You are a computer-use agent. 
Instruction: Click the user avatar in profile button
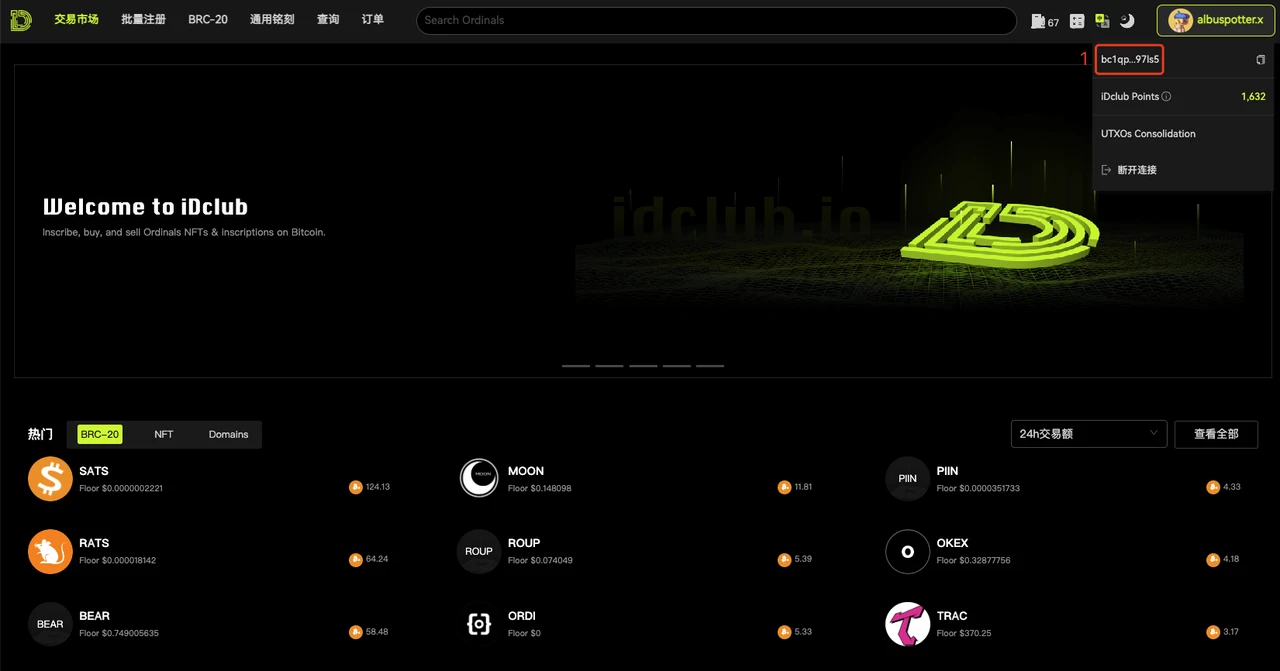click(x=1181, y=21)
